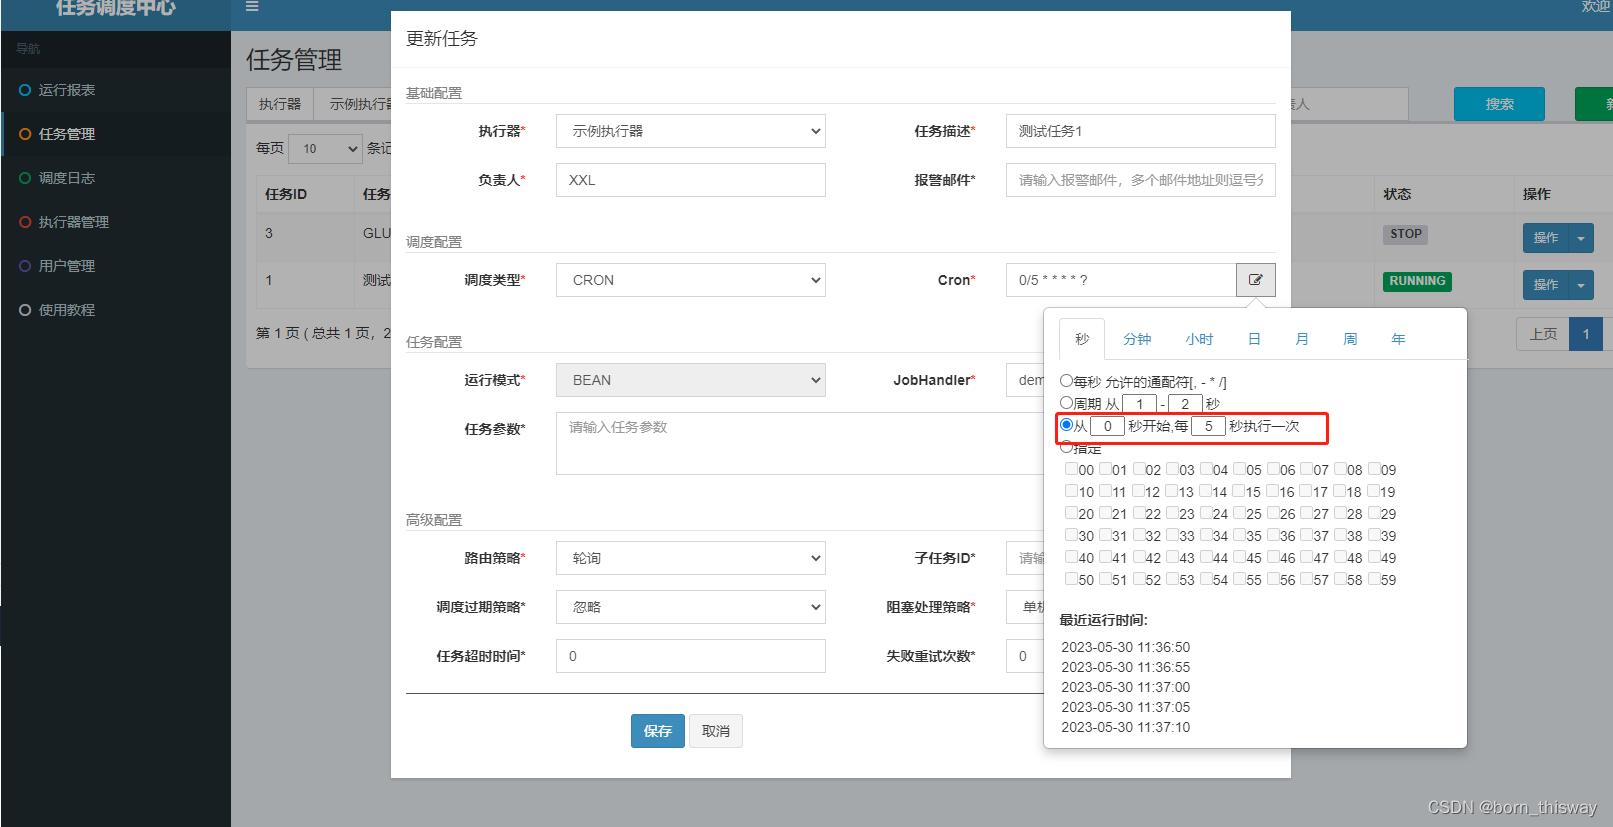Select page 1 in pagination
The image size is (1613, 827).
(1586, 334)
